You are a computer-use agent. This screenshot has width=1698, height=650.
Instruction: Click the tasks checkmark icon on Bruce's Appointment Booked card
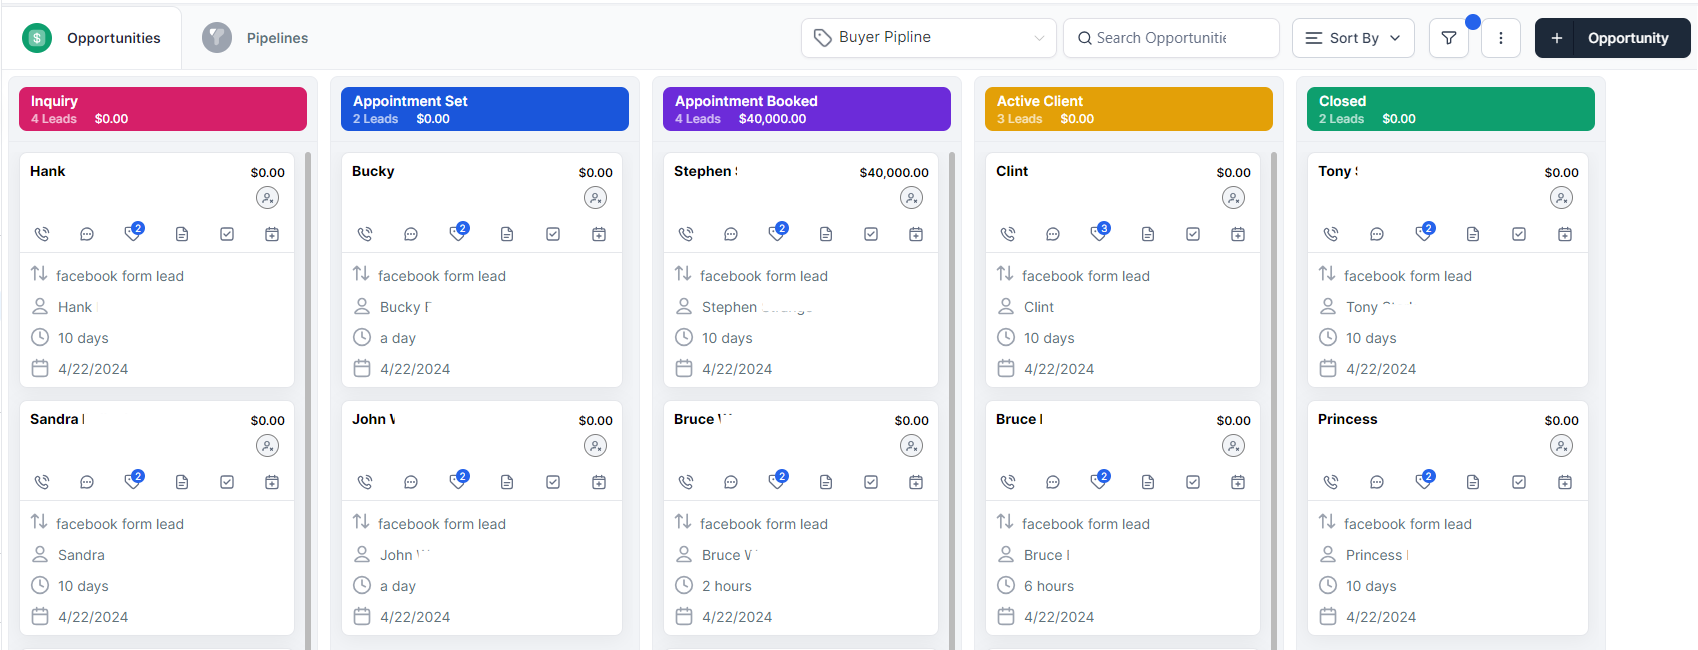(x=871, y=482)
